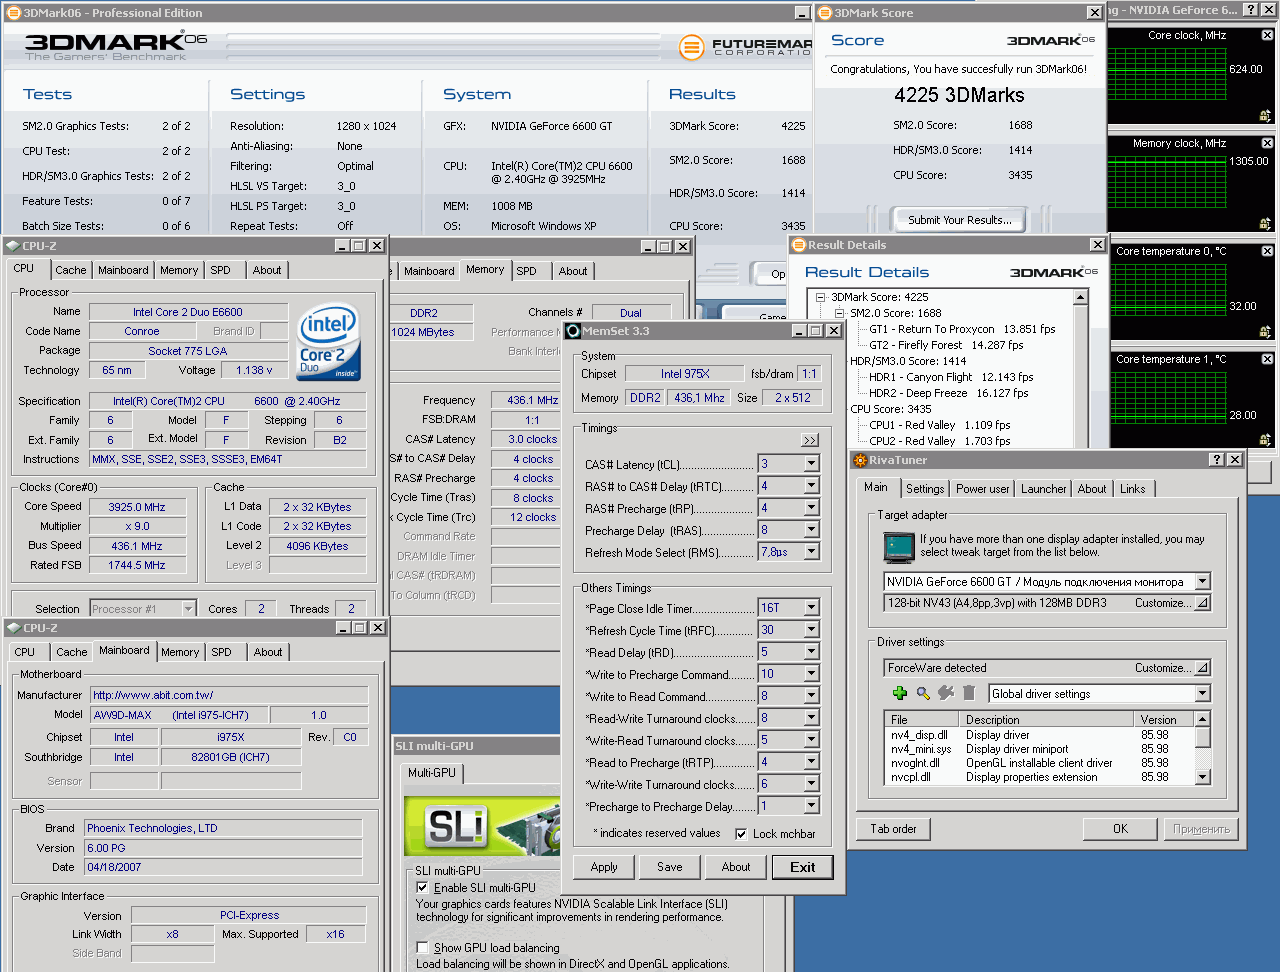Open the Write to Precharge Command dropdown

[811, 674]
